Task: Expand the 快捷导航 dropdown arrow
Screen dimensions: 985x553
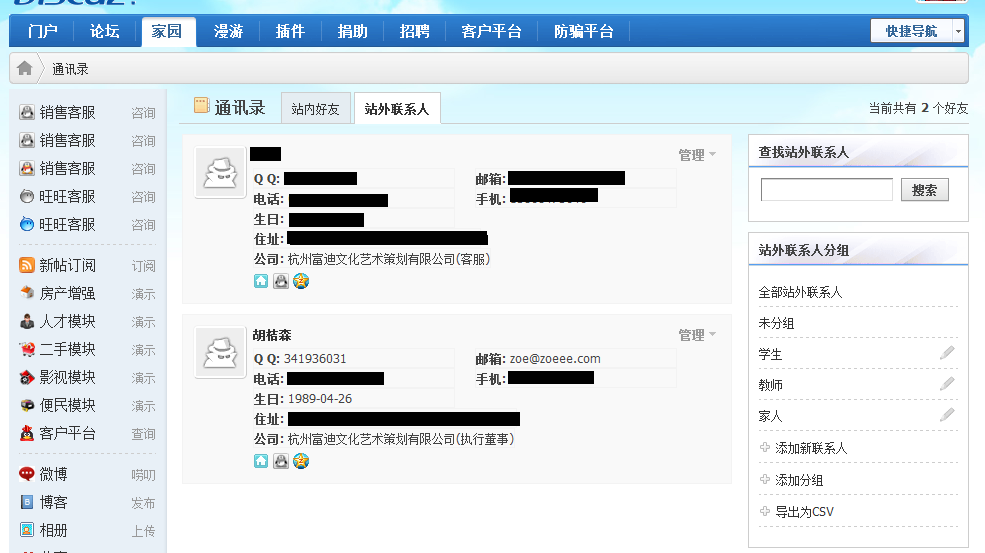Action: click(958, 30)
